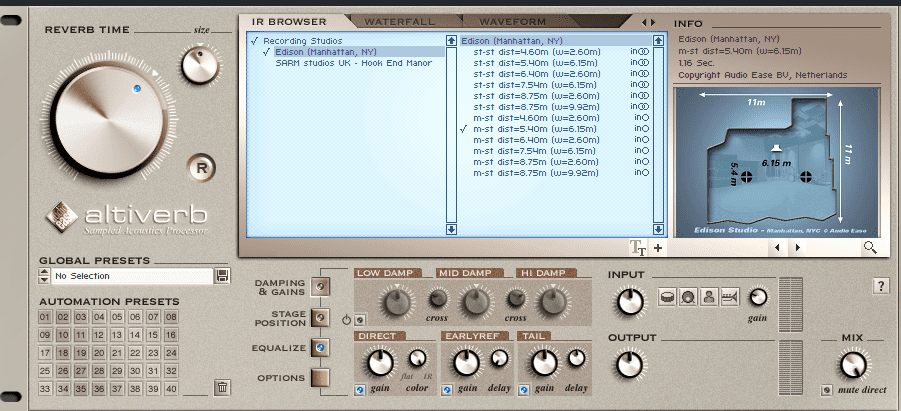Click the large Input level knob
This screenshot has width=901, height=411.
630,302
